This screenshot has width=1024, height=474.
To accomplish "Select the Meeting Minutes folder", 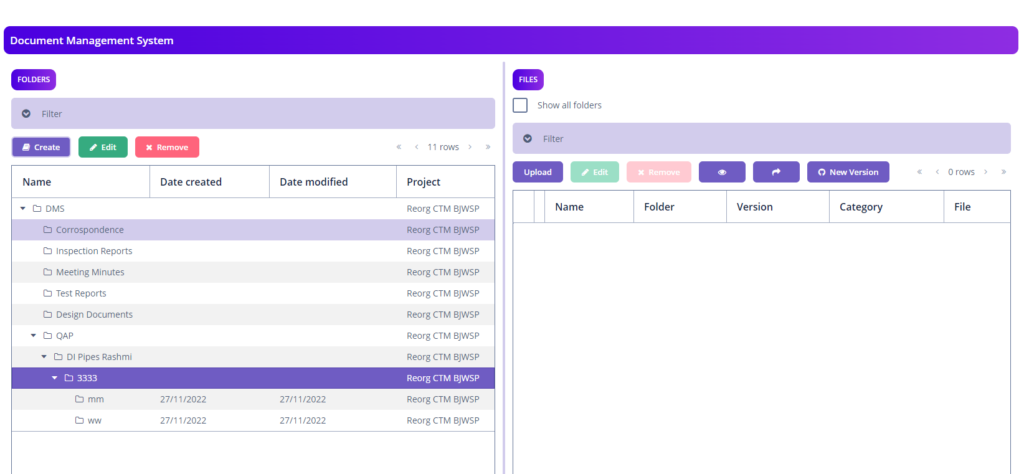I will click(90, 272).
